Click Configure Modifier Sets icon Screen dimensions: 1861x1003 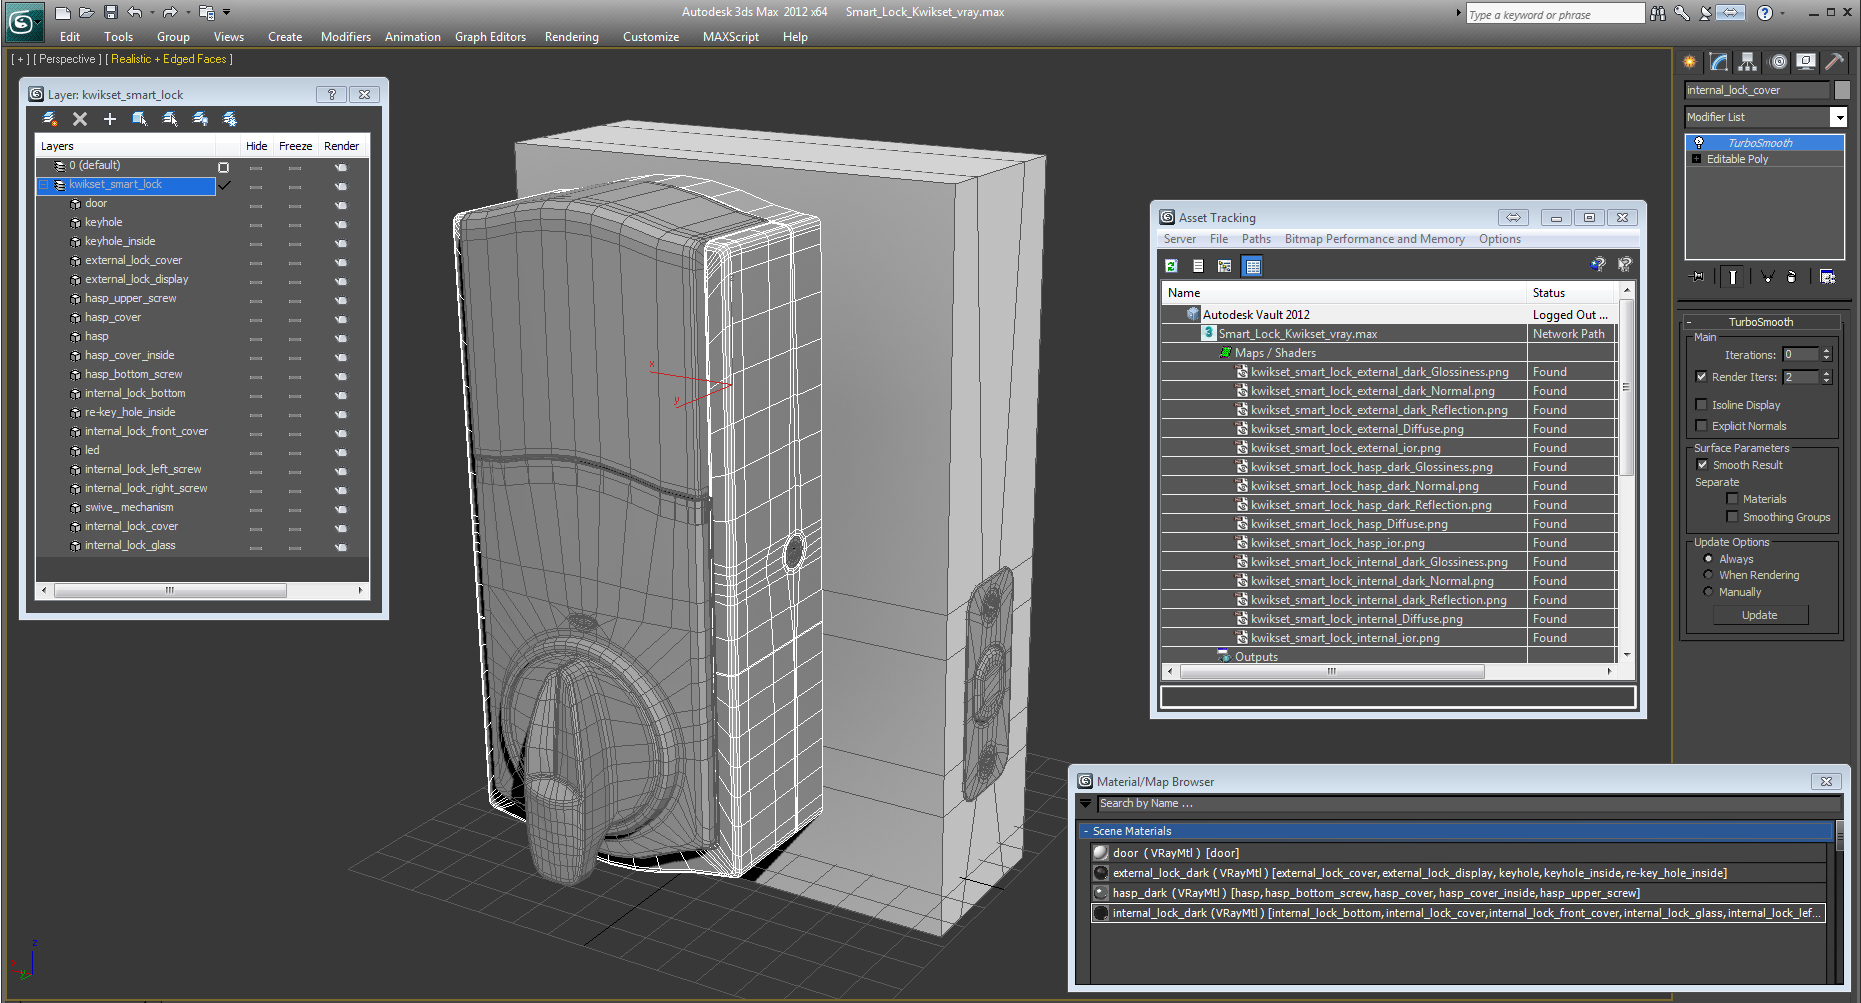pos(1827,277)
